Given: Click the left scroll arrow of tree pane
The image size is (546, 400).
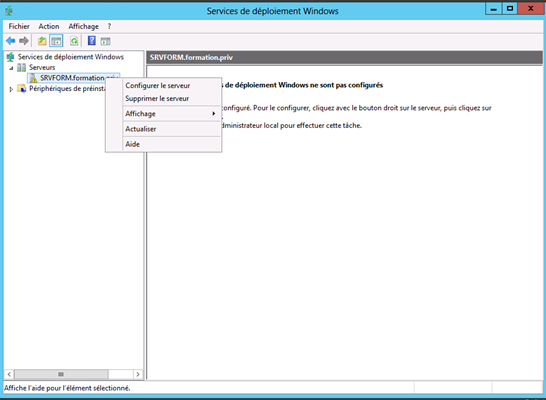Looking at the screenshot, I should pos(9,374).
